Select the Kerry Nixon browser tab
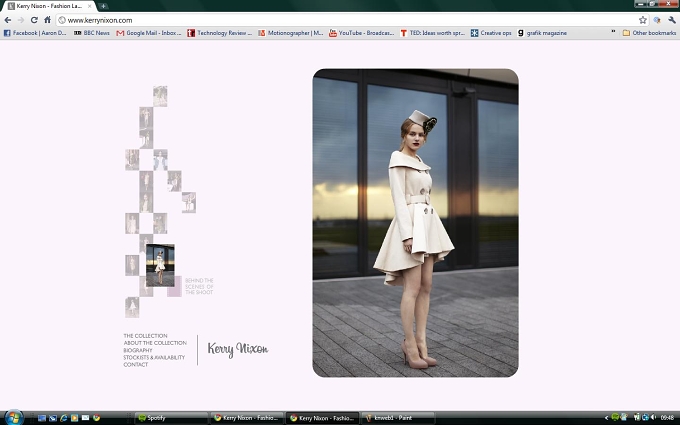 49,6
